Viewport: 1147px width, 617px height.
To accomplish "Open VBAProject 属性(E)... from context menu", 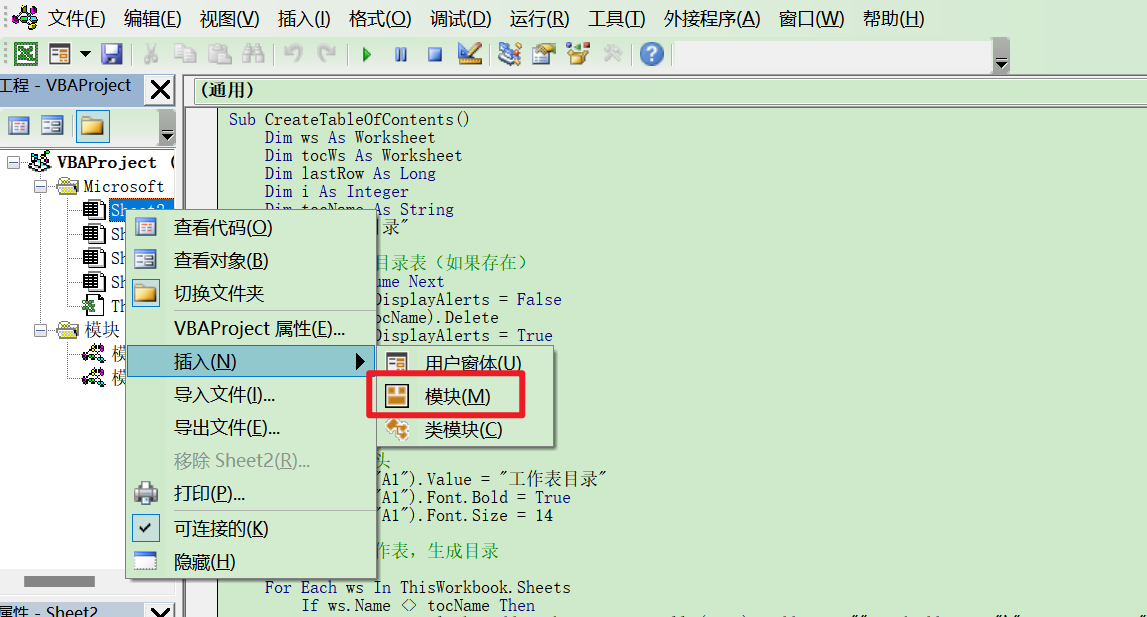I will point(252,329).
